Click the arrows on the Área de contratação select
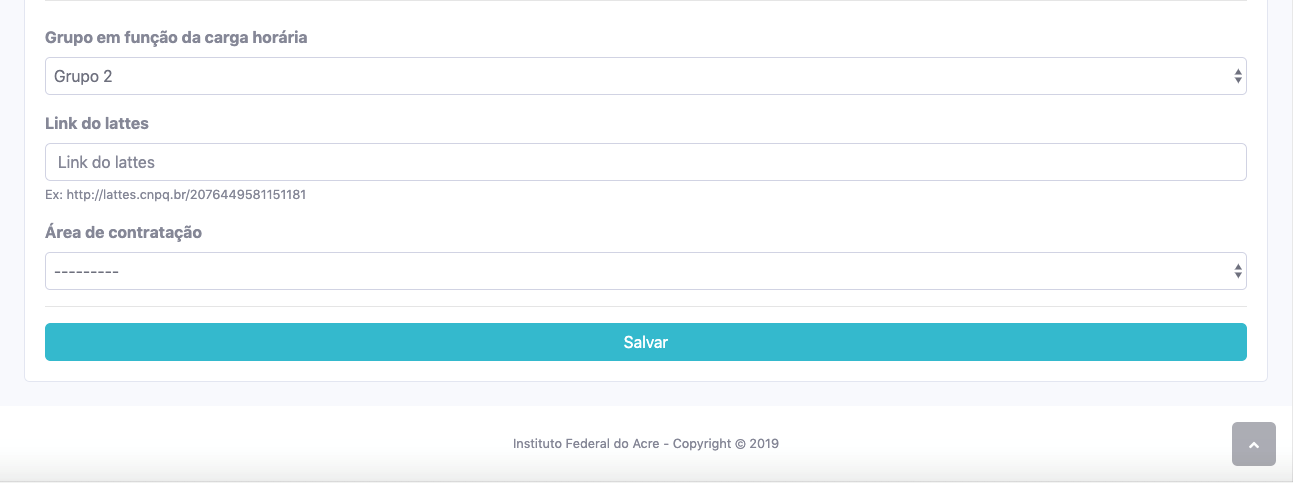This screenshot has width=1293, height=483. coord(1237,271)
